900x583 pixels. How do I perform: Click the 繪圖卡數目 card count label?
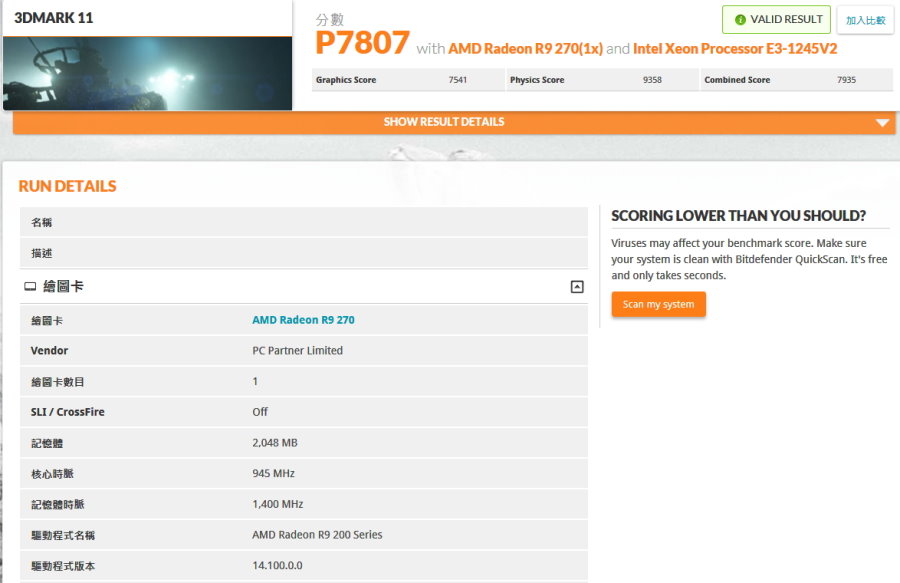[x=57, y=382]
